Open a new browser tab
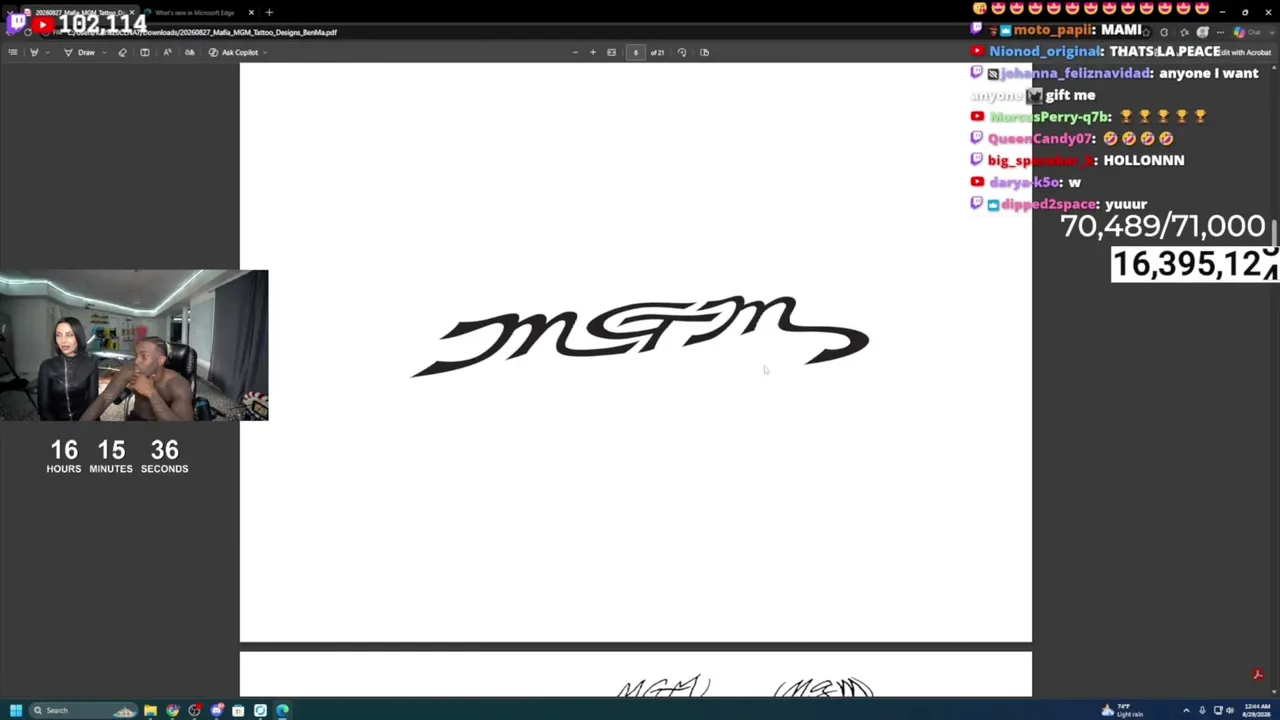Screen dimensions: 1280x720 (269, 12)
